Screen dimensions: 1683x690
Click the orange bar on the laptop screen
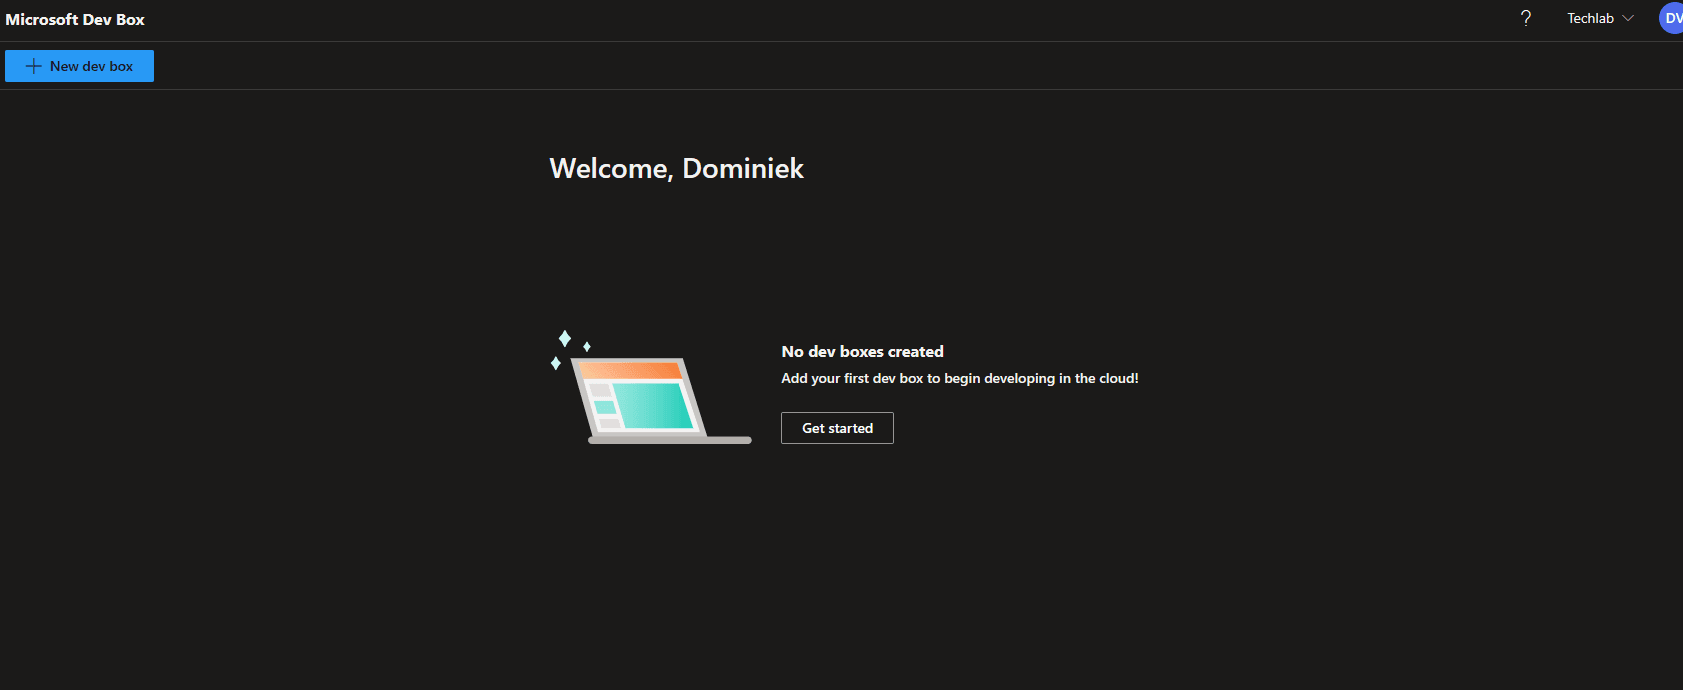pyautogui.click(x=630, y=371)
